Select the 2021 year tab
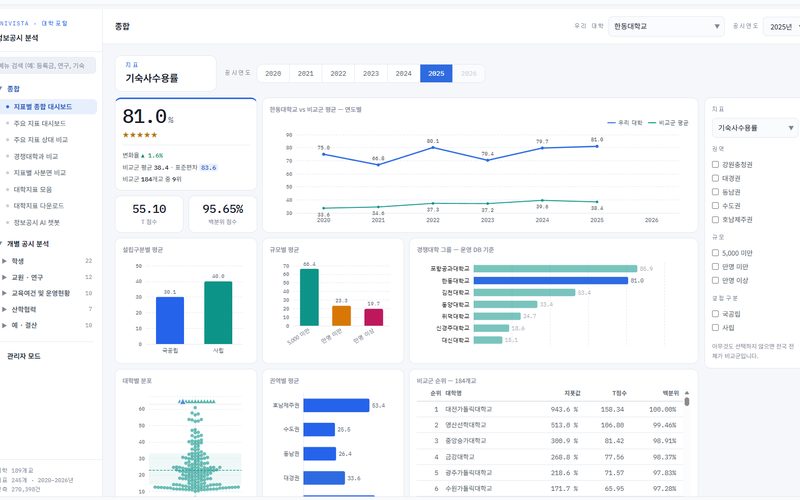 306,73
